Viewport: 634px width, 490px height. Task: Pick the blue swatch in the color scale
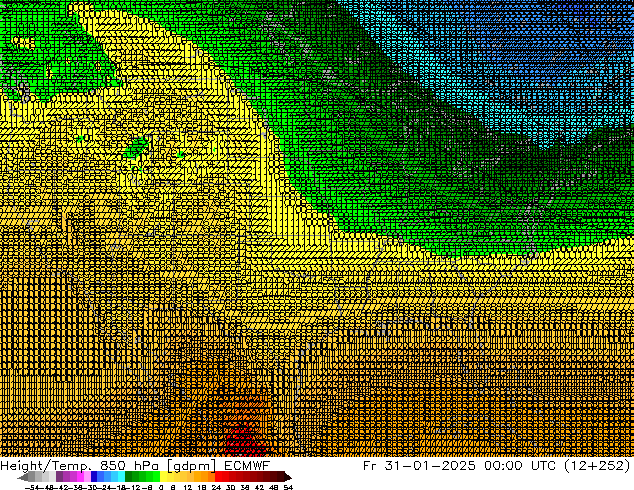(100, 477)
